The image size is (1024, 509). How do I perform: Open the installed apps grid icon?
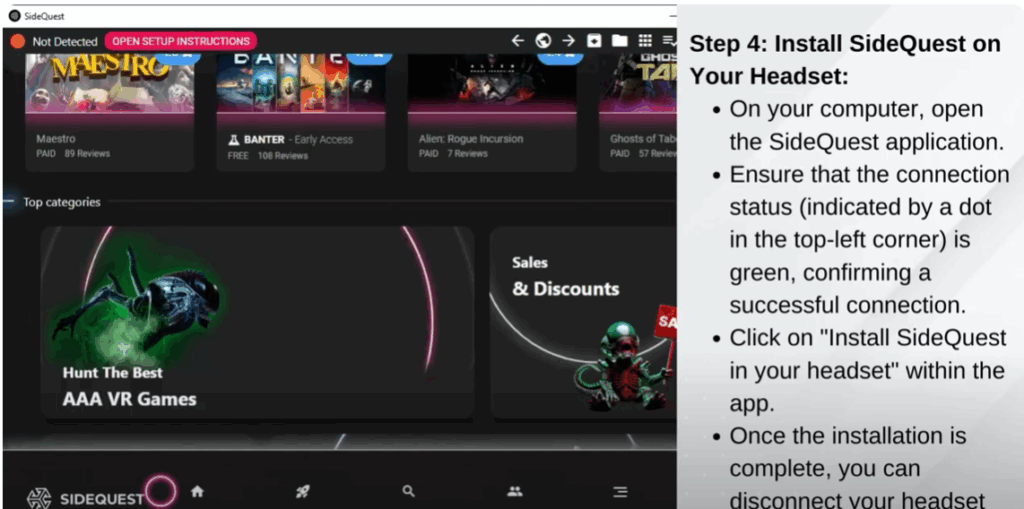tap(645, 41)
